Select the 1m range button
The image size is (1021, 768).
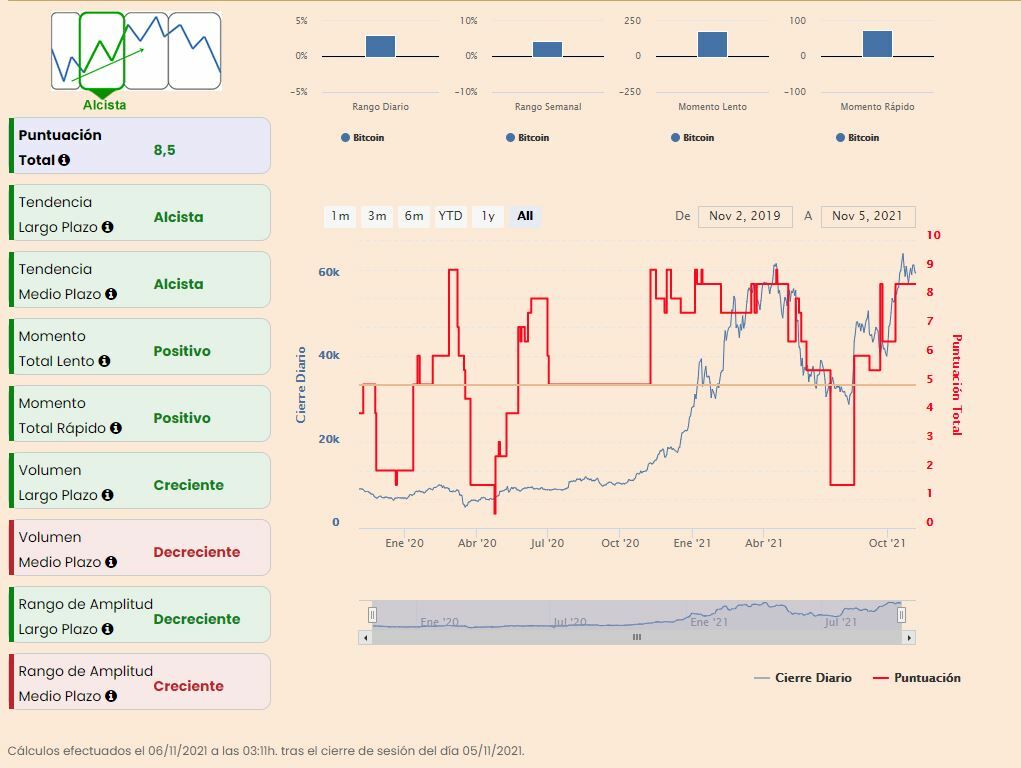pos(340,216)
